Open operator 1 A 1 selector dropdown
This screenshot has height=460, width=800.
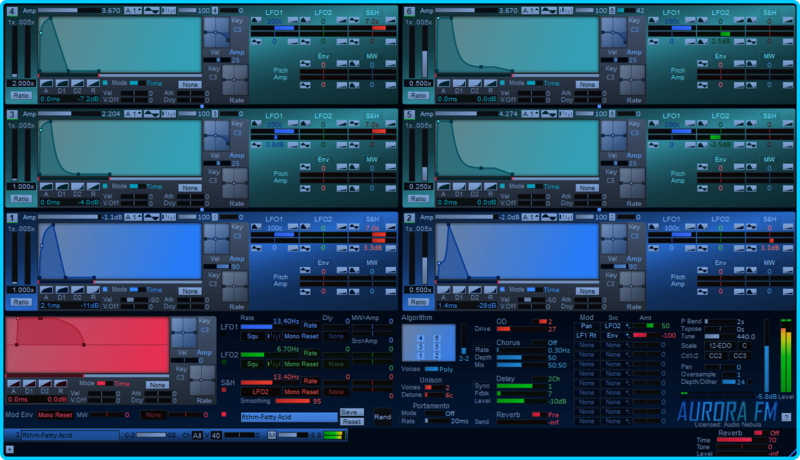pos(133,217)
